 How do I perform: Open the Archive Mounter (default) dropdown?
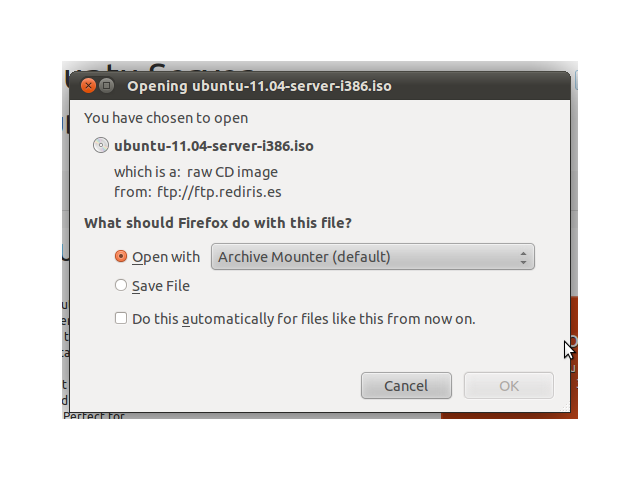coord(373,257)
